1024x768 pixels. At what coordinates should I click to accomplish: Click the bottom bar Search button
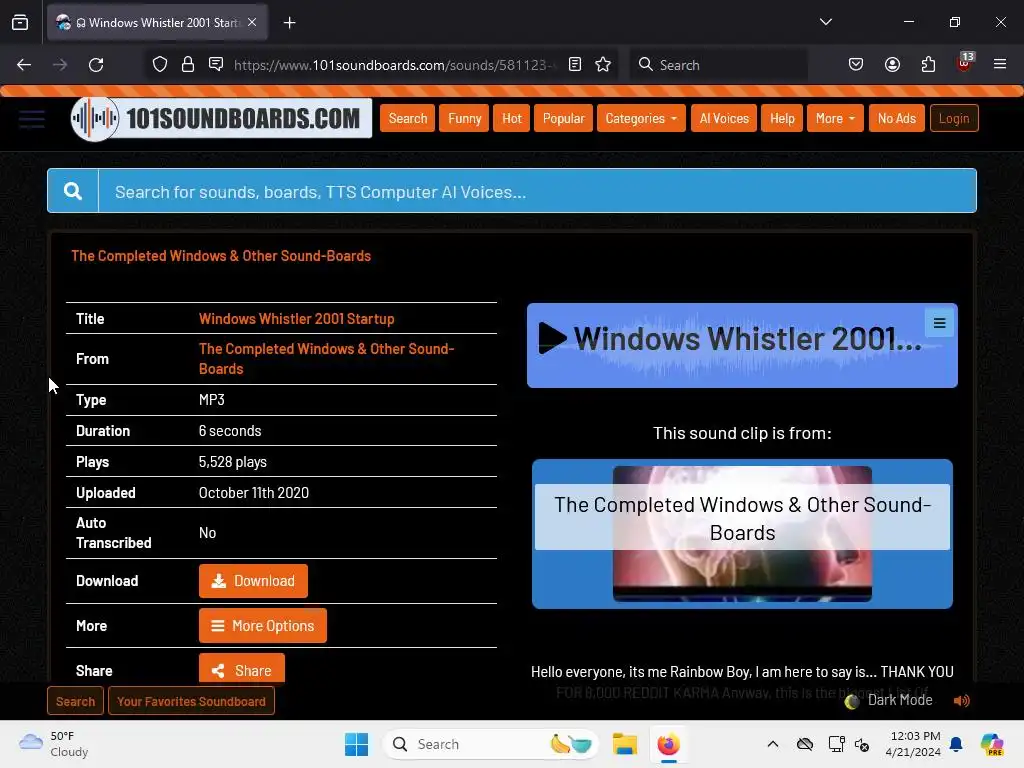point(75,701)
